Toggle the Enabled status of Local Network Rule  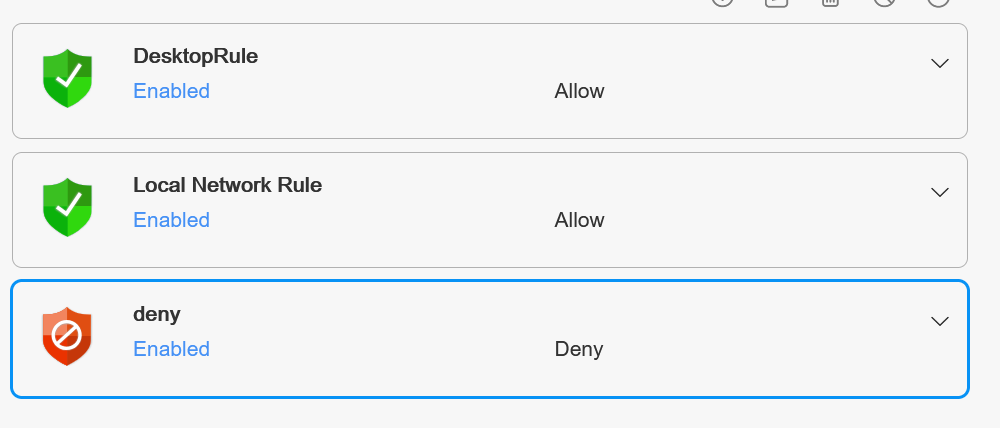pos(172,219)
